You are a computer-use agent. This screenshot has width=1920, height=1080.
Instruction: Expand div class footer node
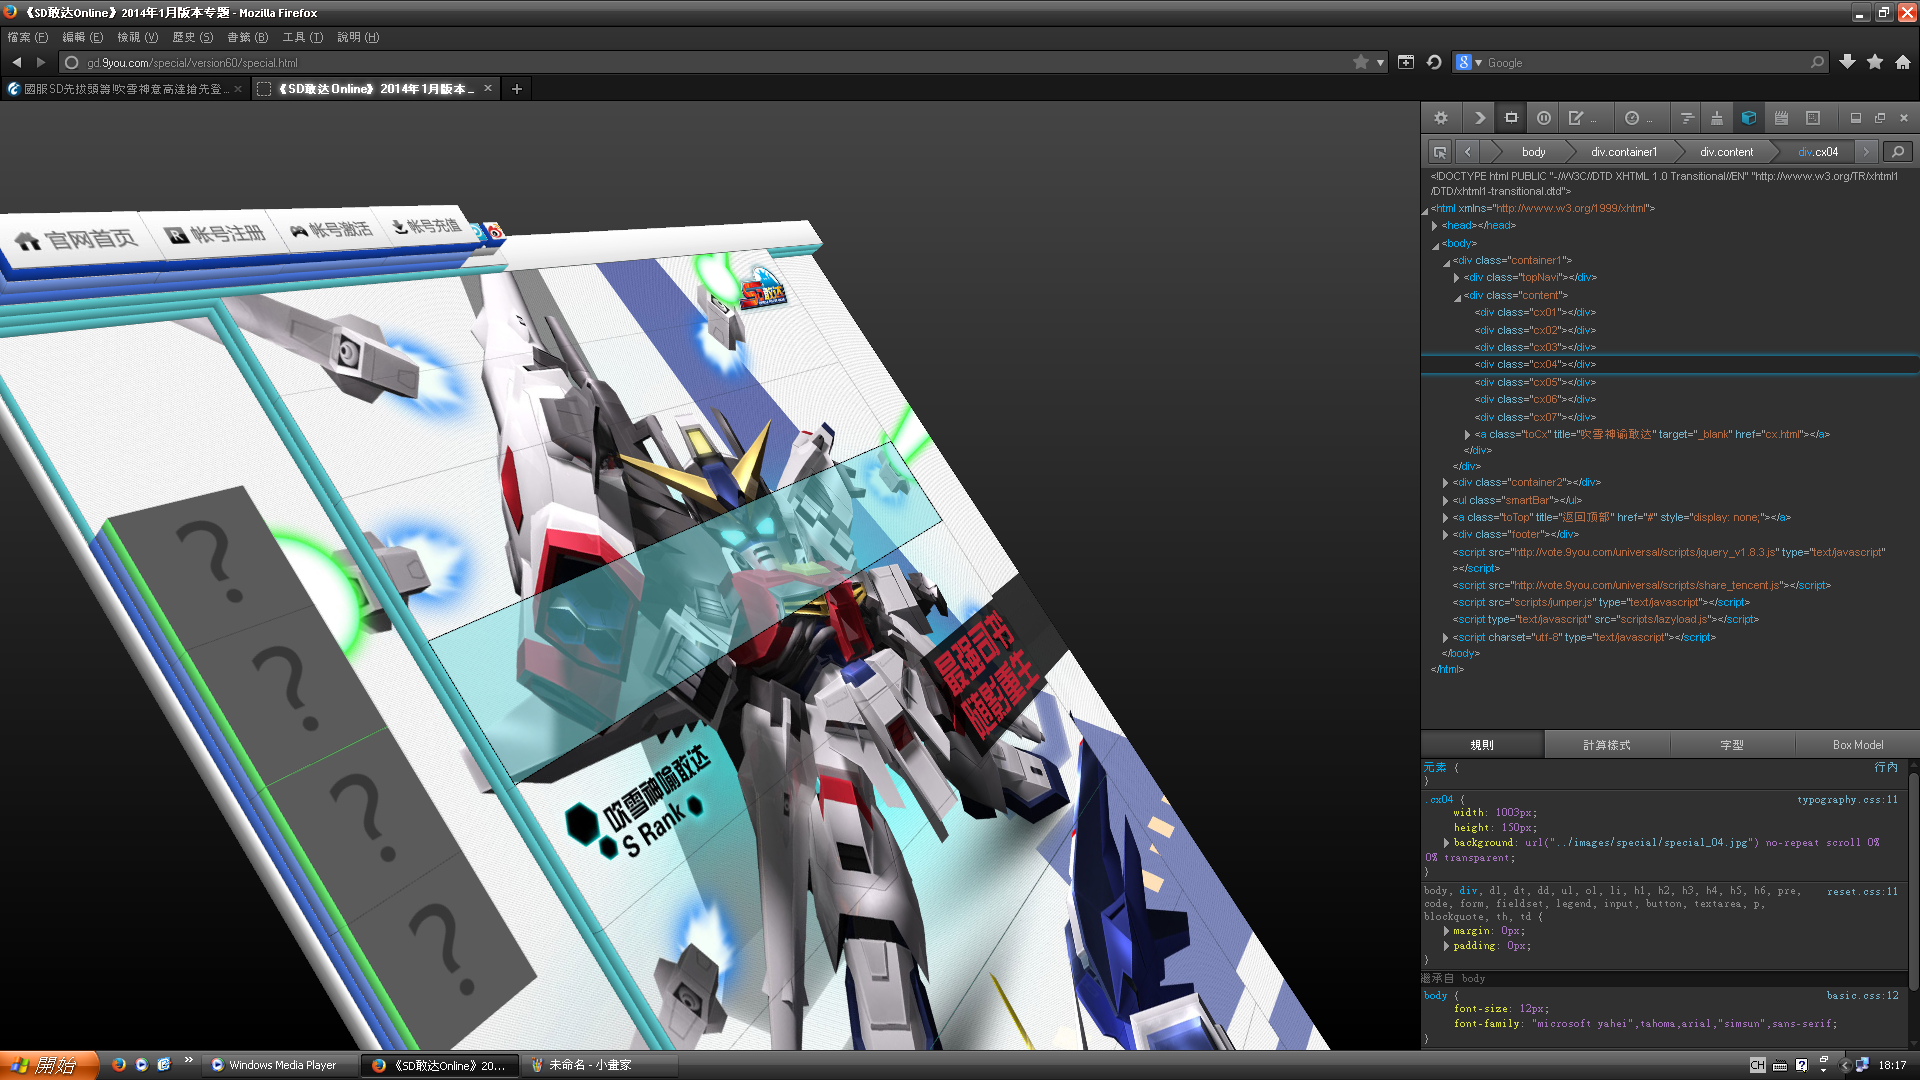pos(1446,535)
